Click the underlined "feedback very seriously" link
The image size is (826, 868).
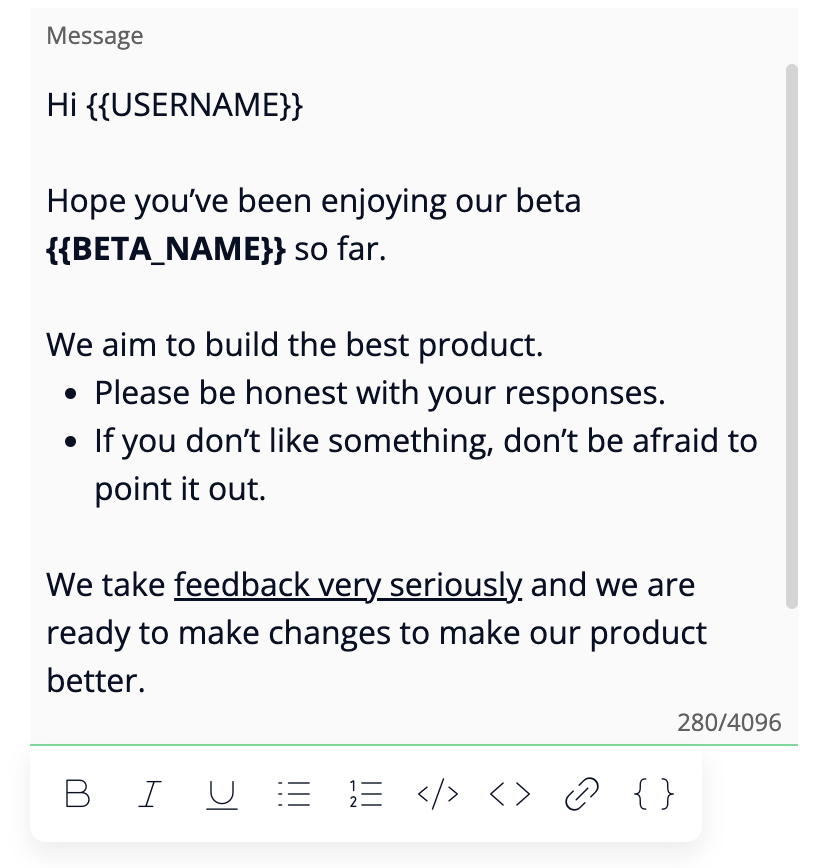(x=348, y=585)
